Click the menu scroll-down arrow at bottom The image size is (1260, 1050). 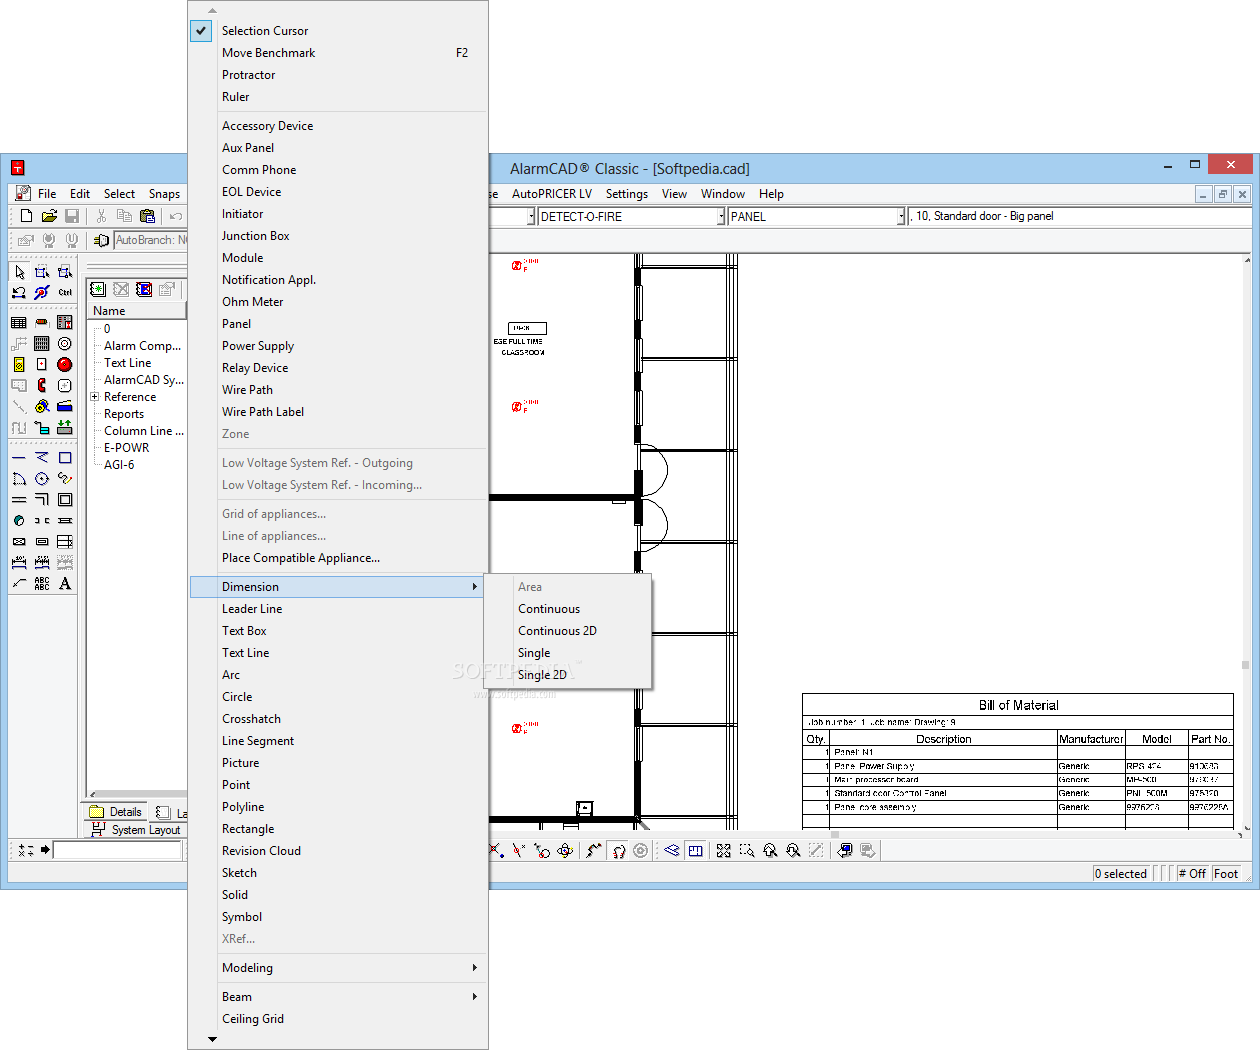(212, 1039)
